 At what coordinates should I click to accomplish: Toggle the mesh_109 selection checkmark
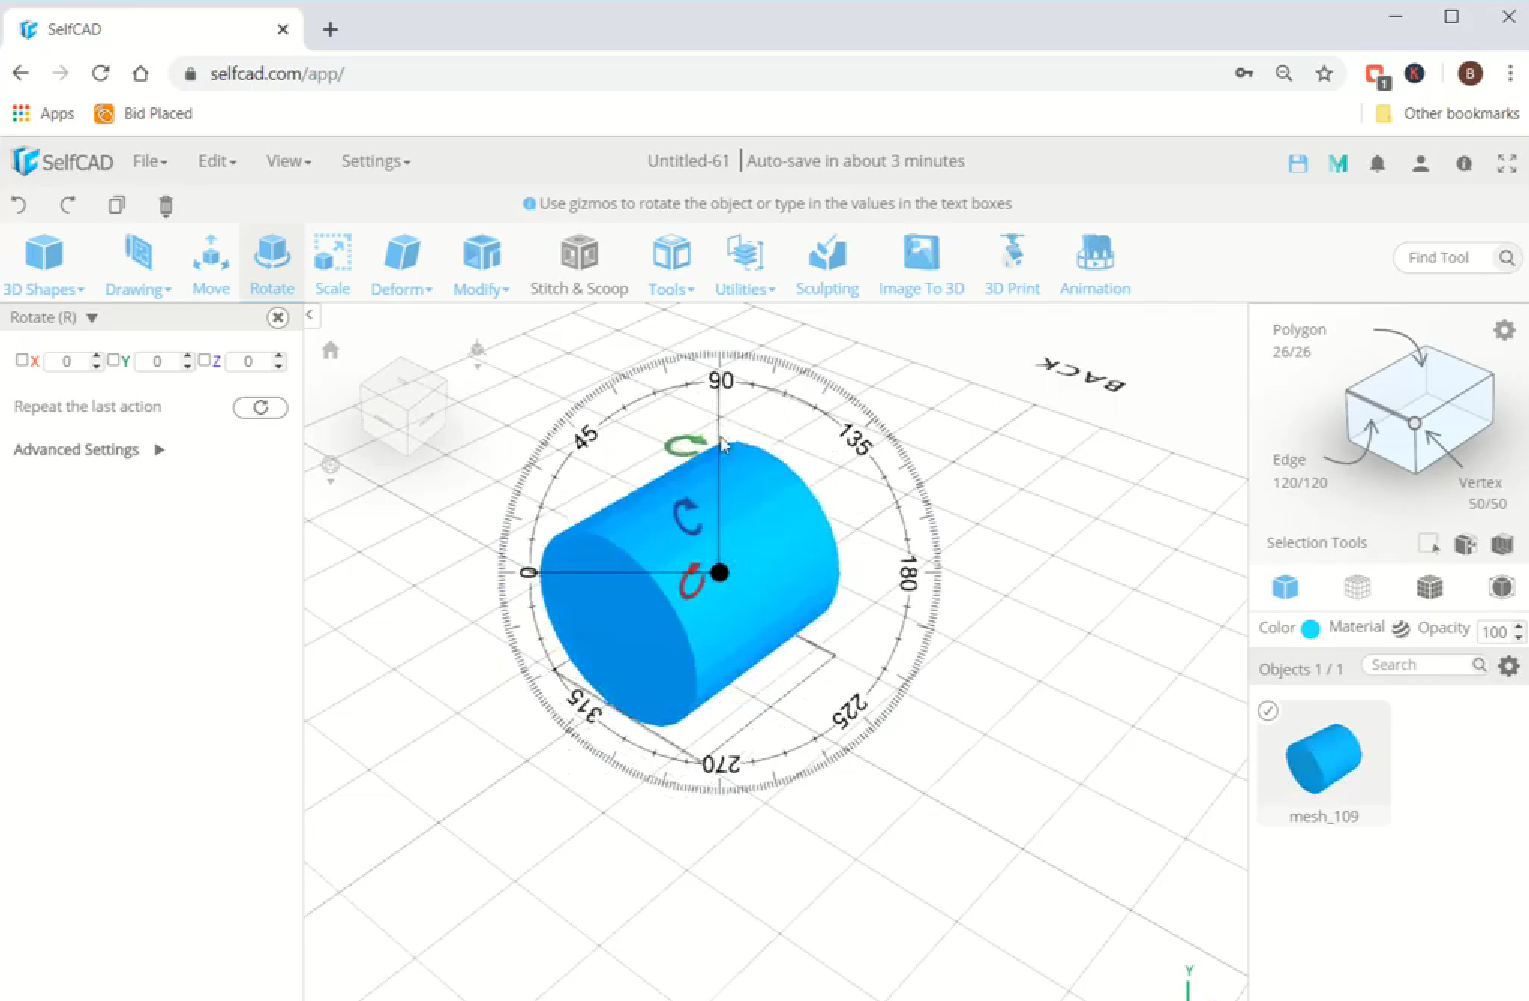pyautogui.click(x=1268, y=711)
